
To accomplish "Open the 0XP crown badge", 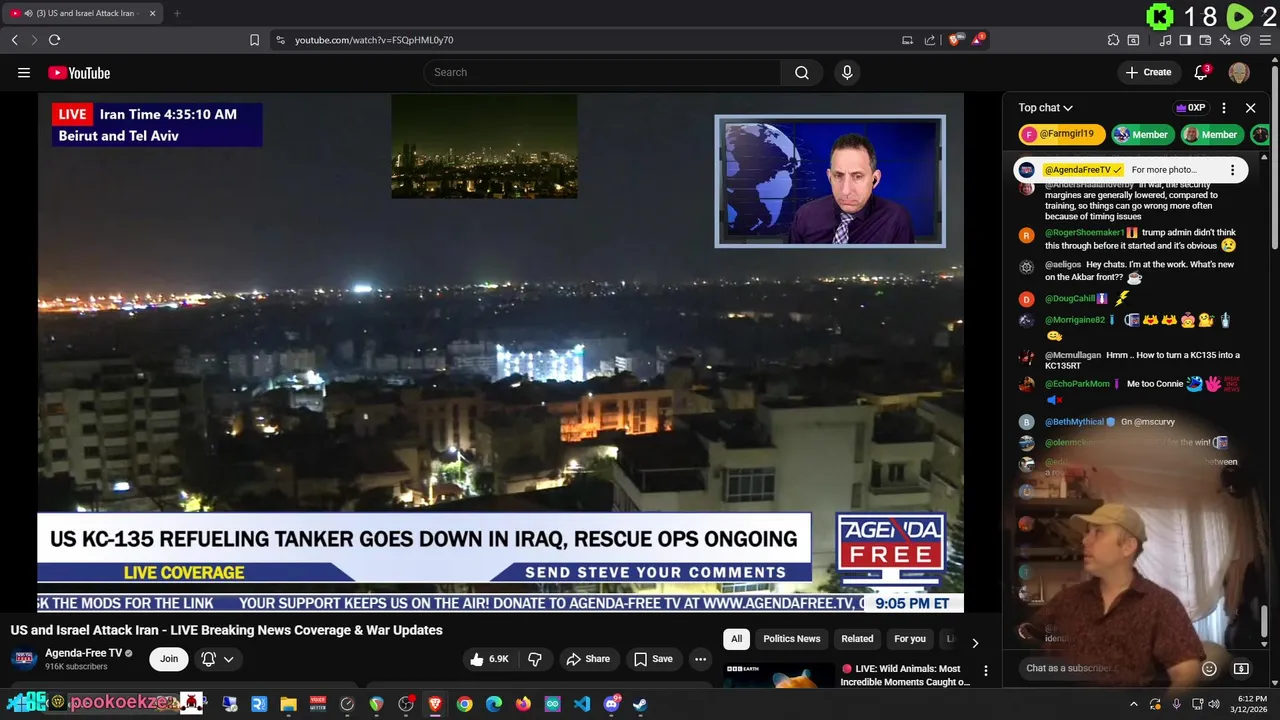I will tap(1190, 108).
